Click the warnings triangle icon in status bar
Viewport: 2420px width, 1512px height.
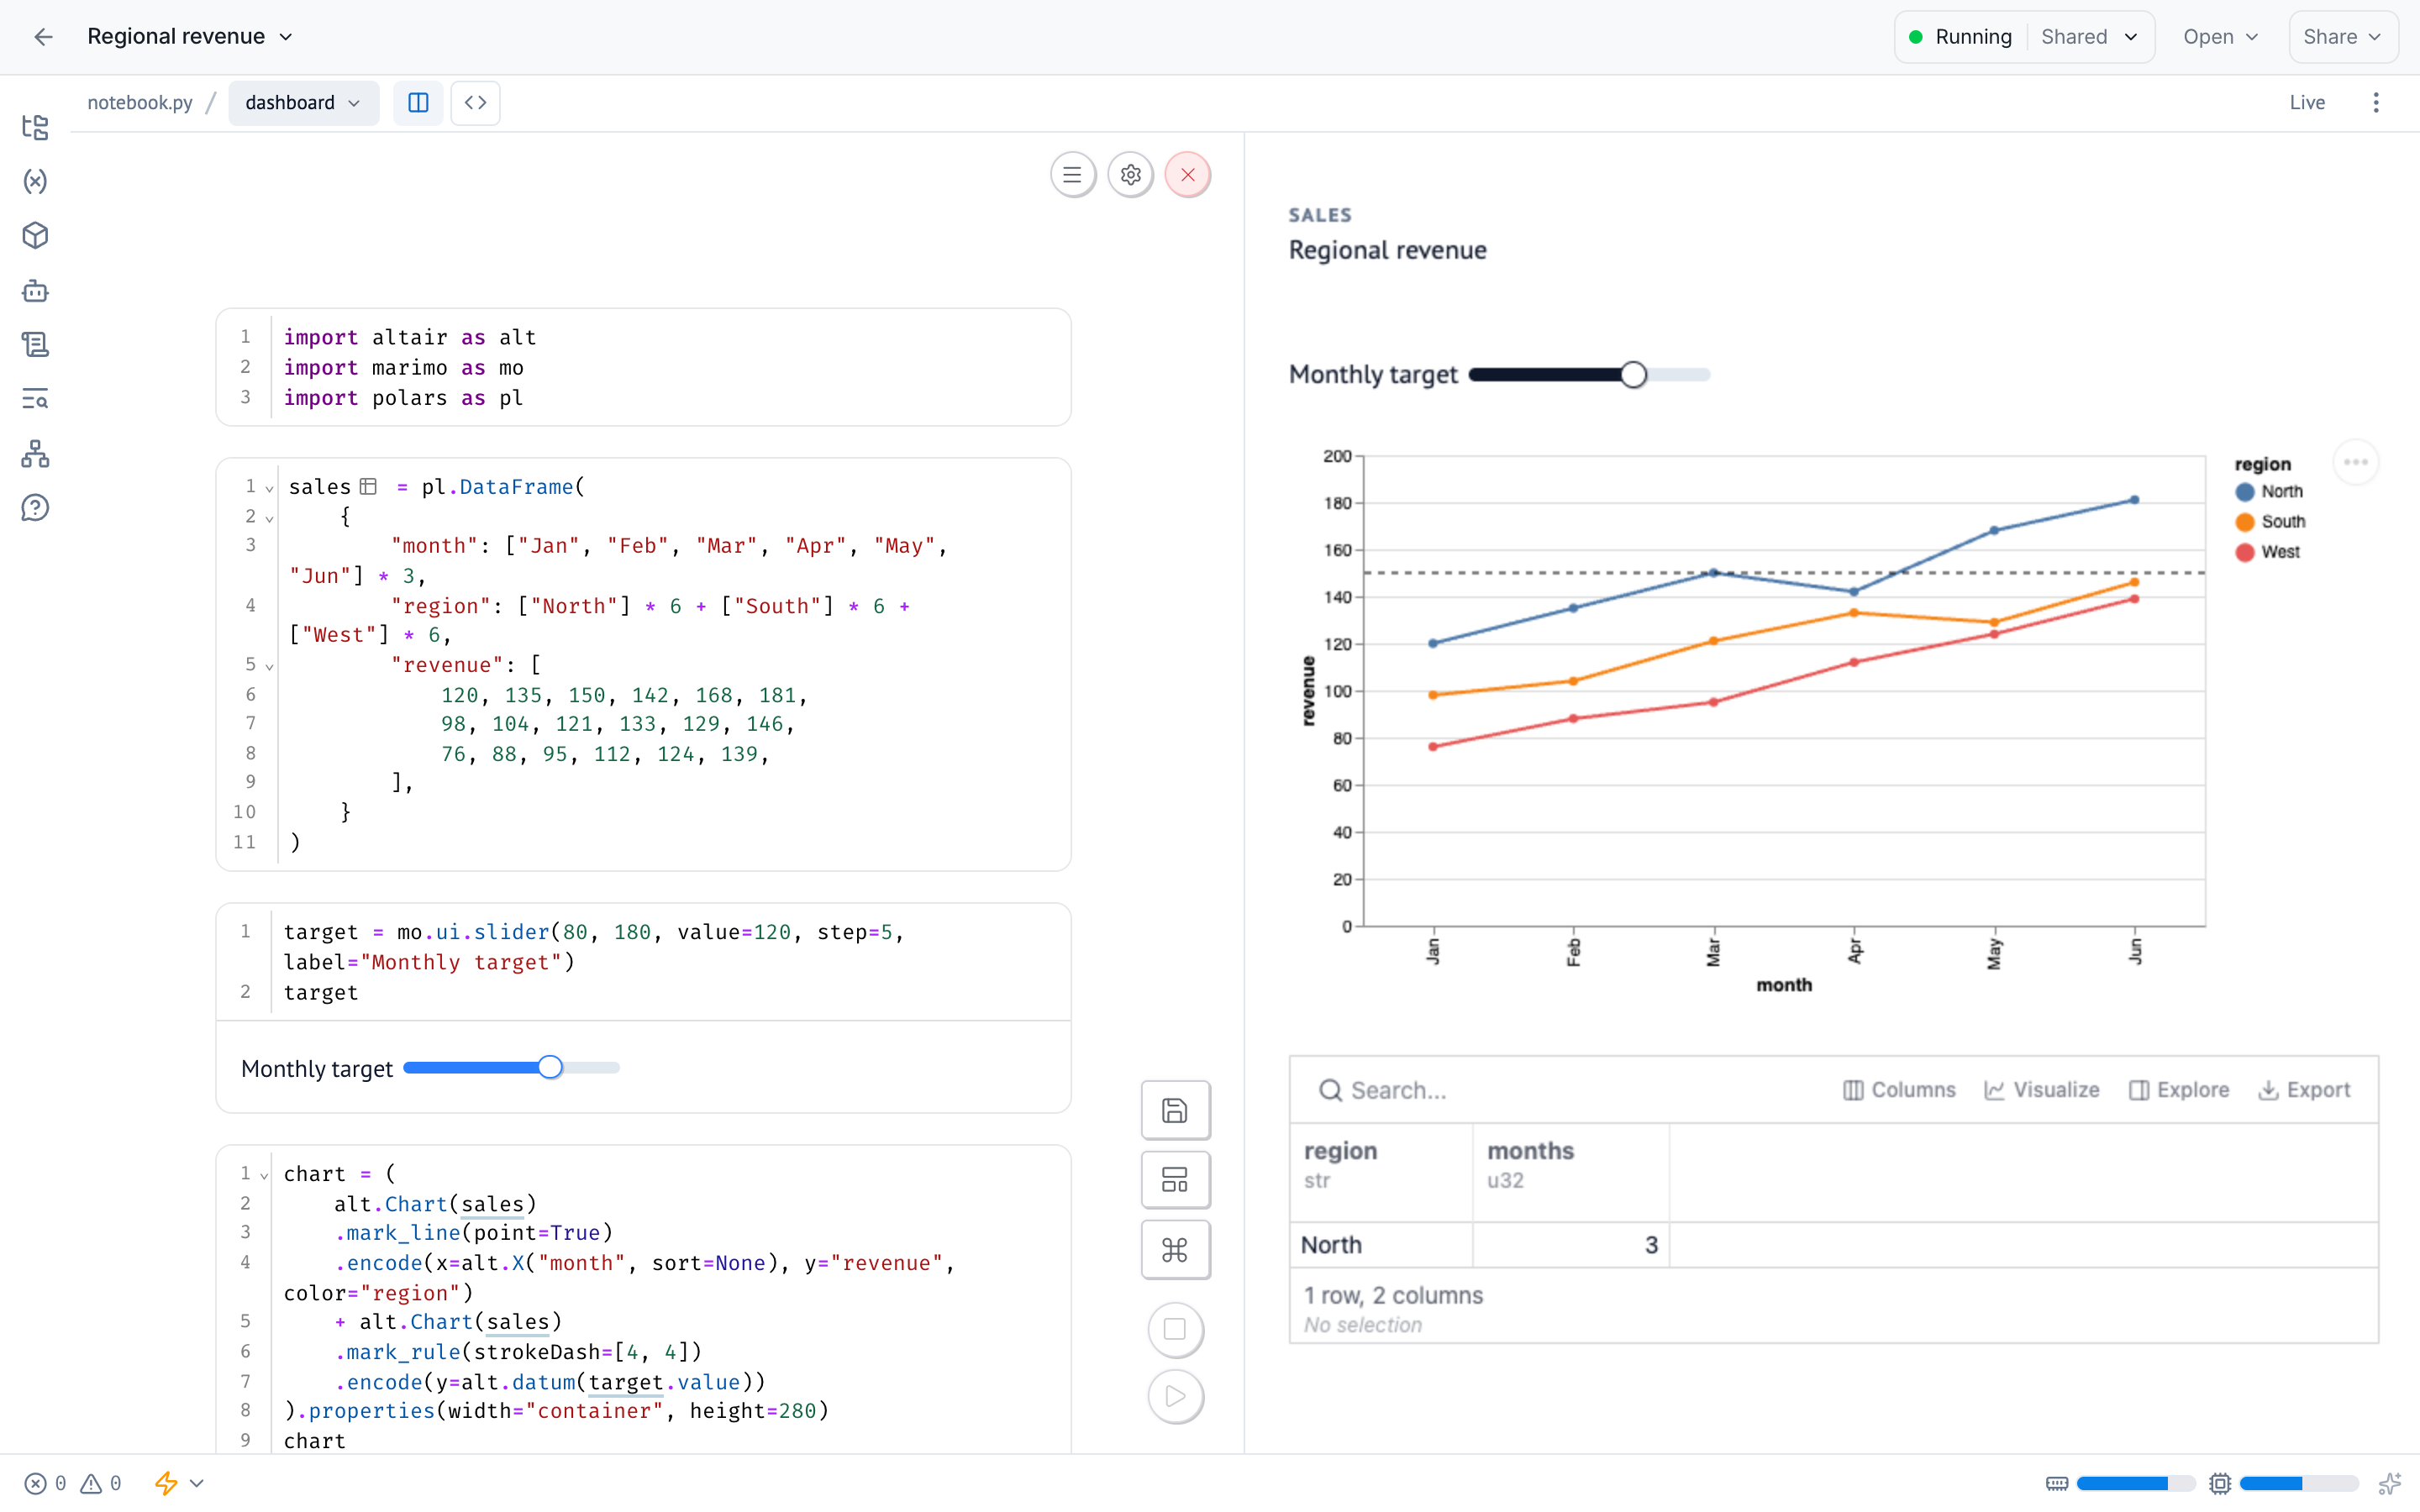click(x=91, y=1483)
